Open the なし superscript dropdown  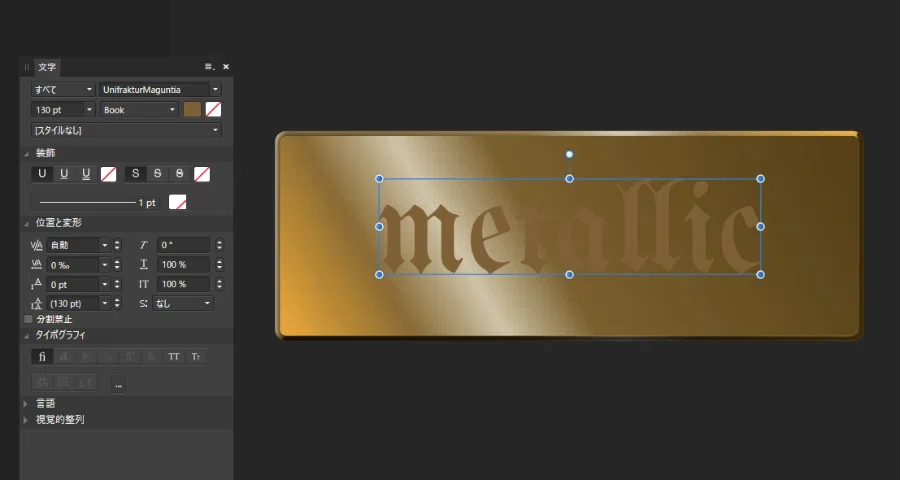(x=183, y=303)
